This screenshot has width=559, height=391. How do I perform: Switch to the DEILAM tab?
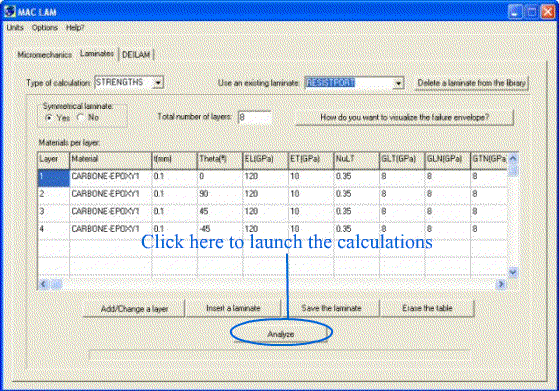[x=136, y=55]
